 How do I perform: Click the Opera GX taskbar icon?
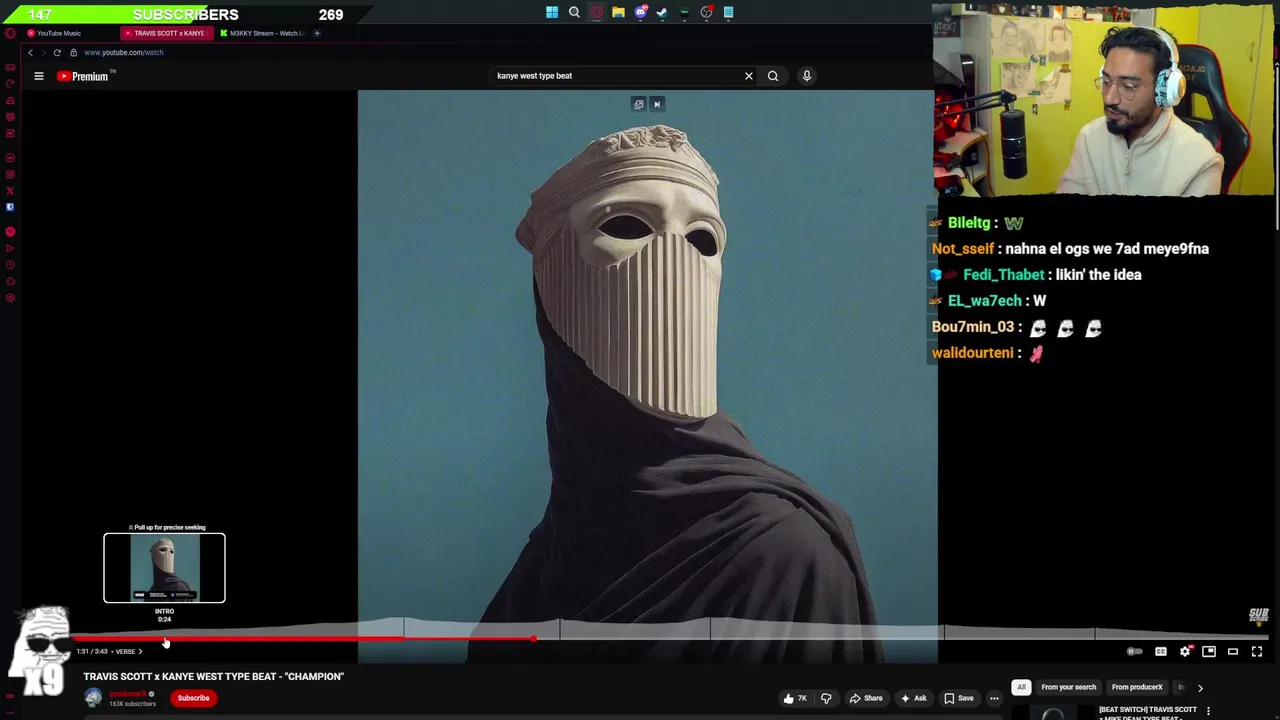596,13
